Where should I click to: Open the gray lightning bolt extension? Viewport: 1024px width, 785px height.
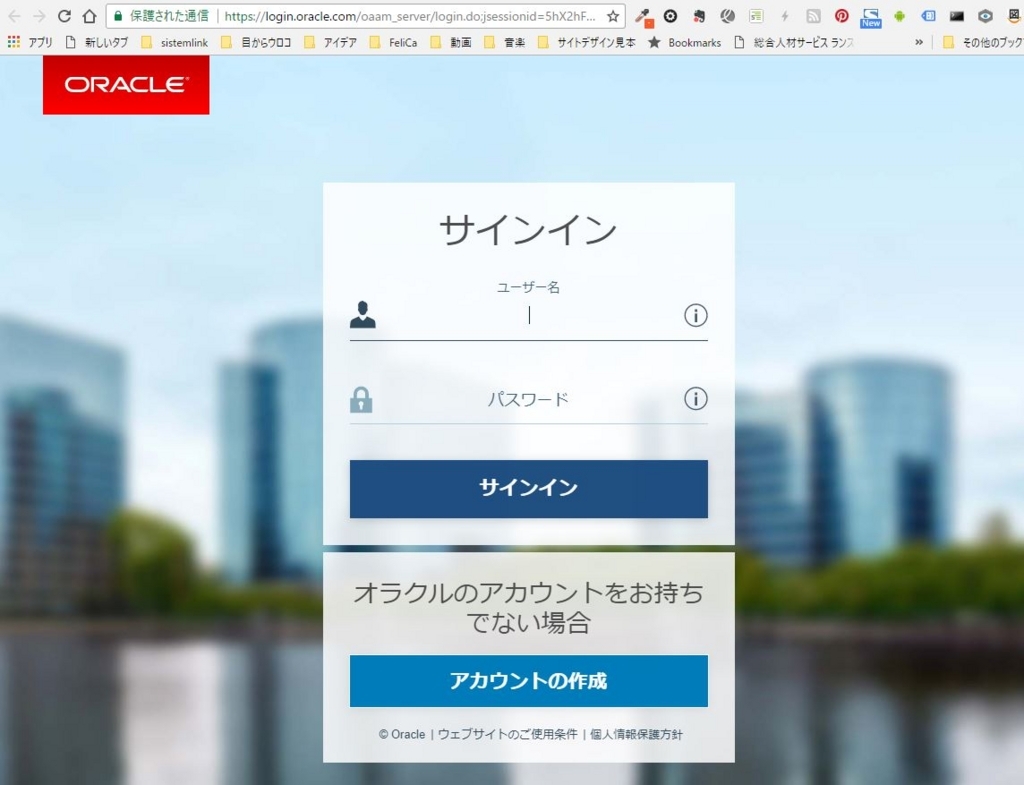(785, 16)
